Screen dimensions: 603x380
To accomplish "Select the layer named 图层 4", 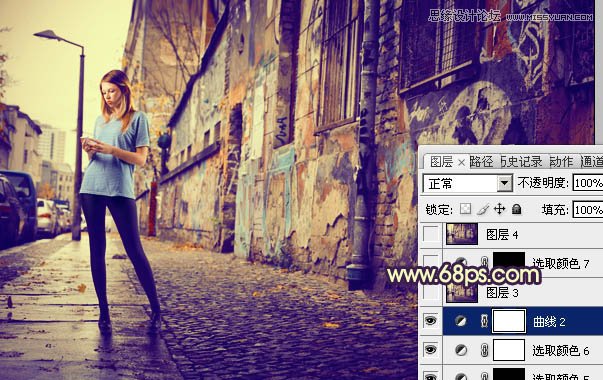I will tap(502, 235).
